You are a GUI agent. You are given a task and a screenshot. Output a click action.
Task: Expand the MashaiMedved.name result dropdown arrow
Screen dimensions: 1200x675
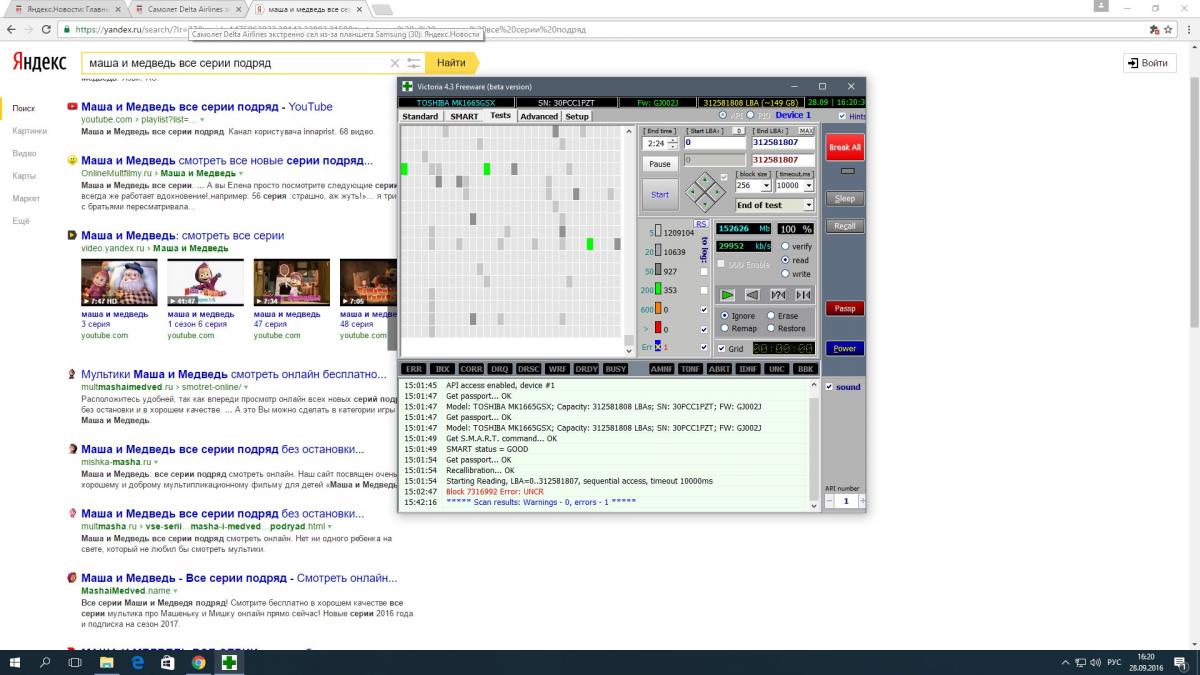175,592
